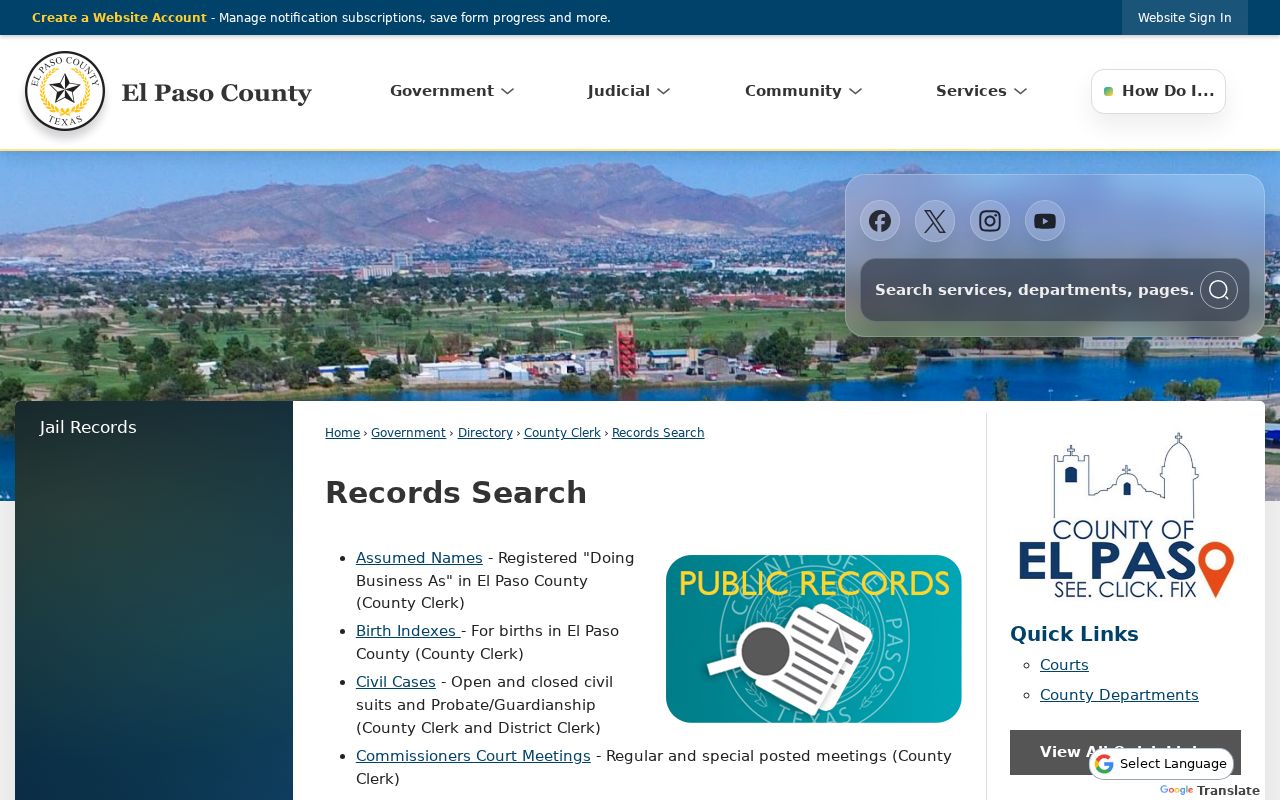Click the Records Search breadcrumb link
The image size is (1280, 800).
coord(658,433)
